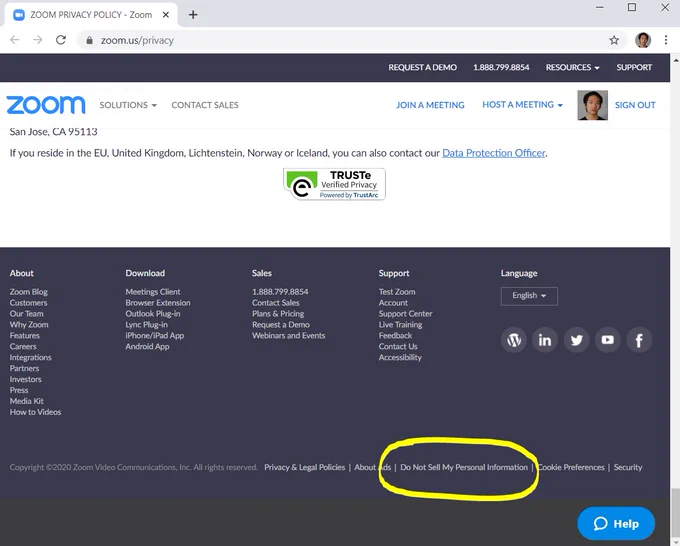Open Accessibility footer link
Viewport: 680px width, 546px height.
400,357
